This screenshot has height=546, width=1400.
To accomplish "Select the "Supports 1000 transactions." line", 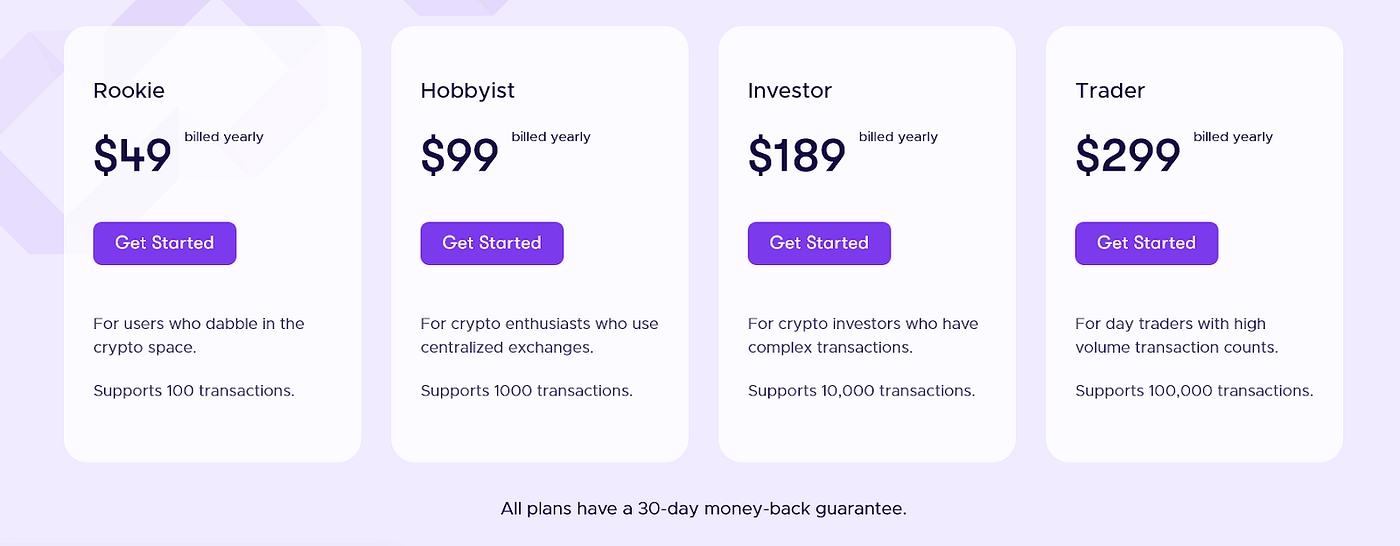I will [x=526, y=390].
